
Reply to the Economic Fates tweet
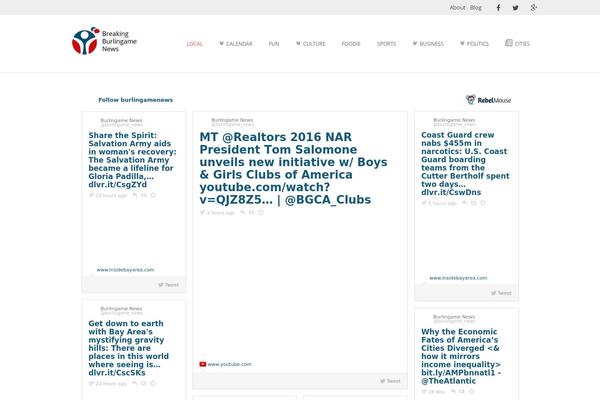[453, 392]
